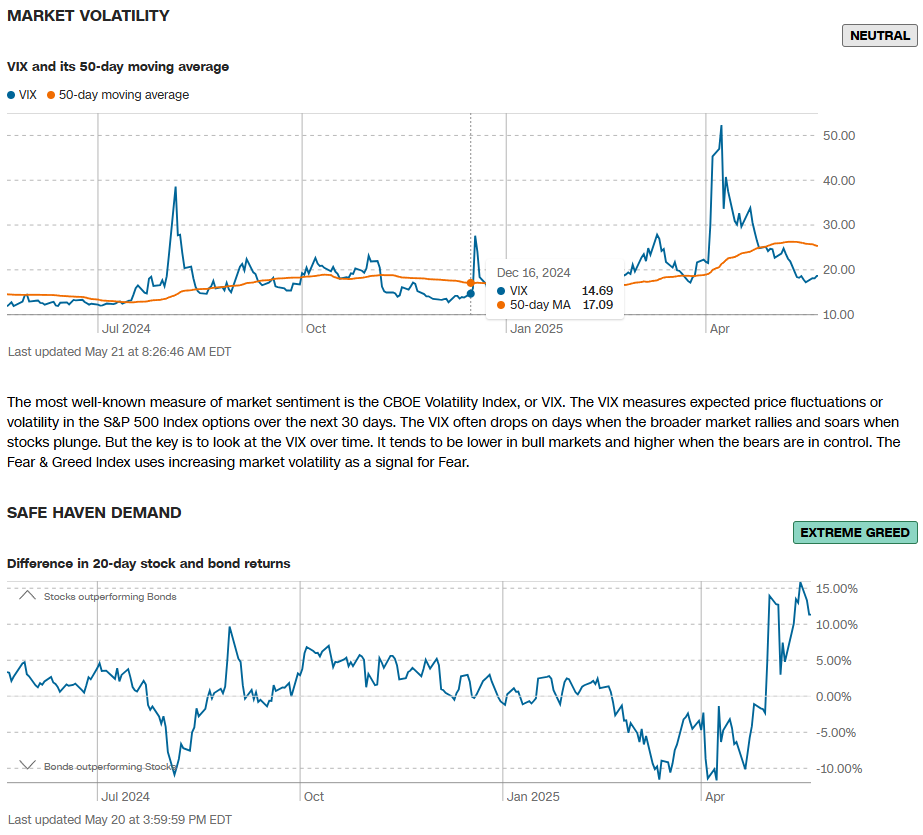Image resolution: width=923 pixels, height=835 pixels.
Task: Click the EXTREME GREED rating badge
Action: pyautogui.click(x=854, y=532)
